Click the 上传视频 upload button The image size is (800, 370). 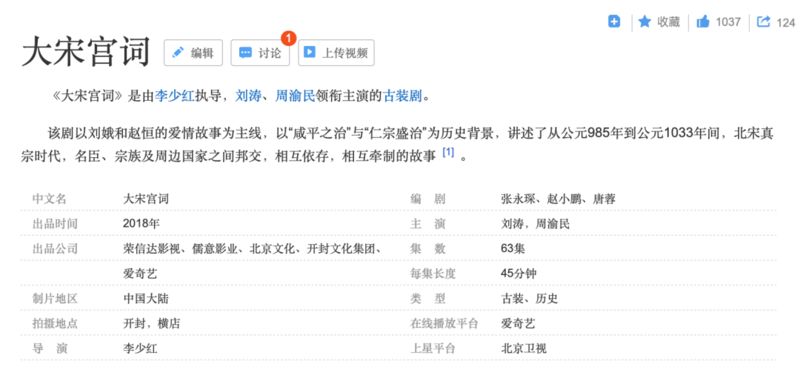(336, 53)
